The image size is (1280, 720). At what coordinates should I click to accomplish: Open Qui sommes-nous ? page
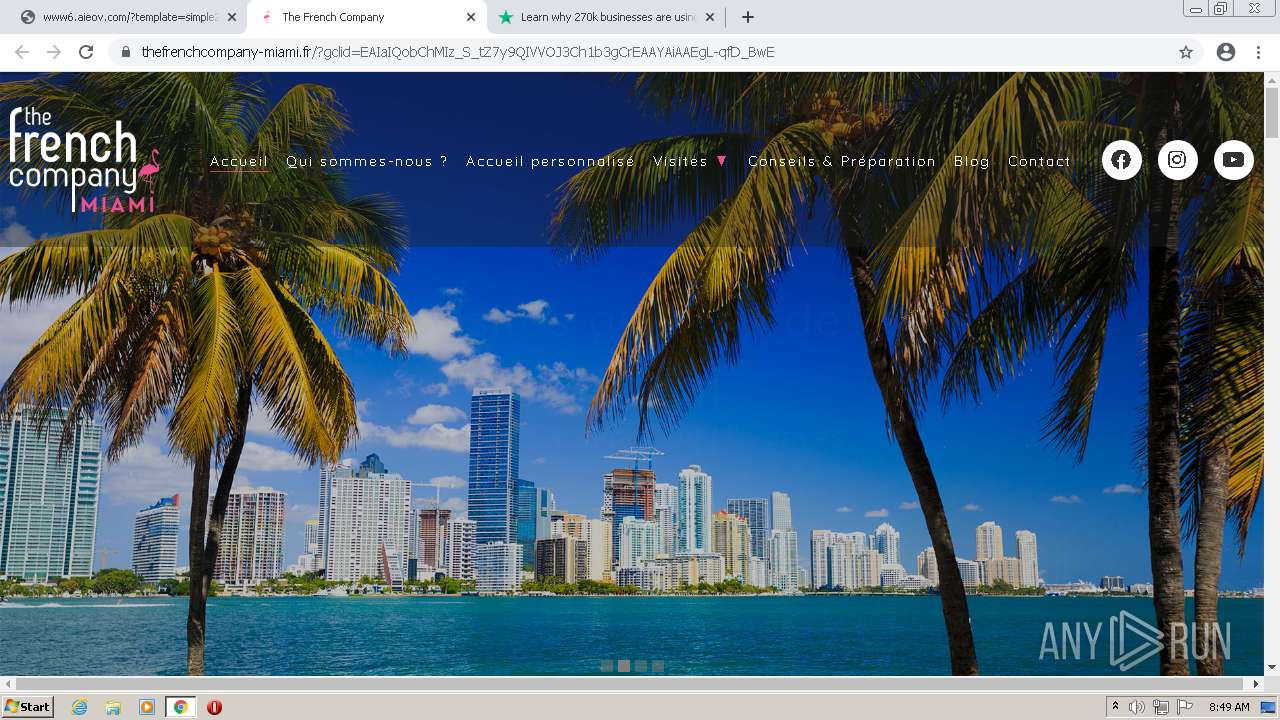[367, 161]
